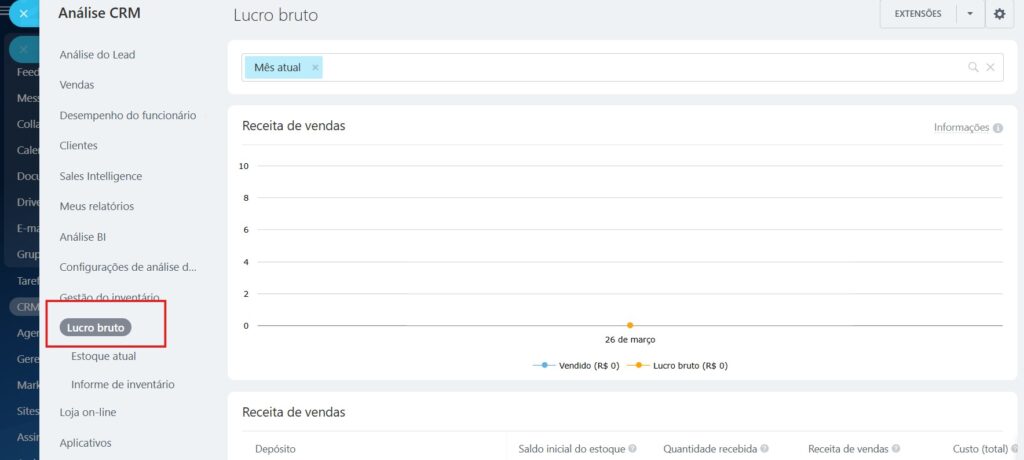Click help icon next to Saldo inicial do estoque
The image size is (1024, 460).
pos(633,449)
